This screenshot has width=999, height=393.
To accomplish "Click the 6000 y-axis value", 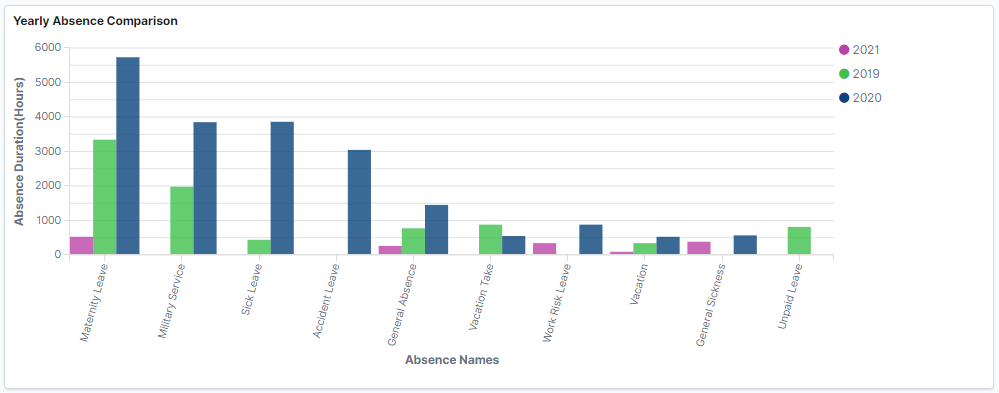I will [48, 48].
